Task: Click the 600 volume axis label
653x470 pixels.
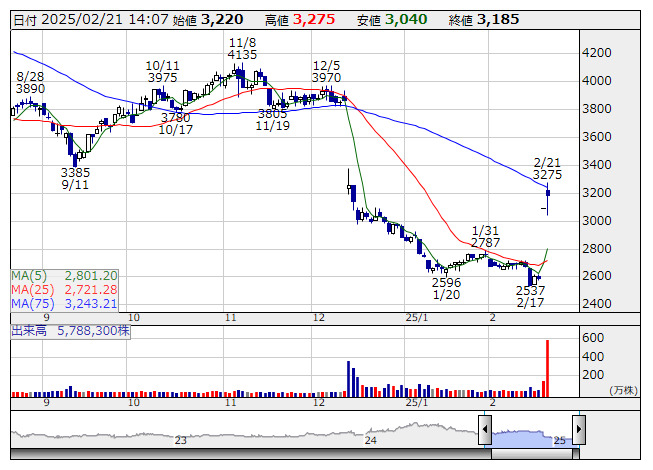Action: click(x=593, y=338)
